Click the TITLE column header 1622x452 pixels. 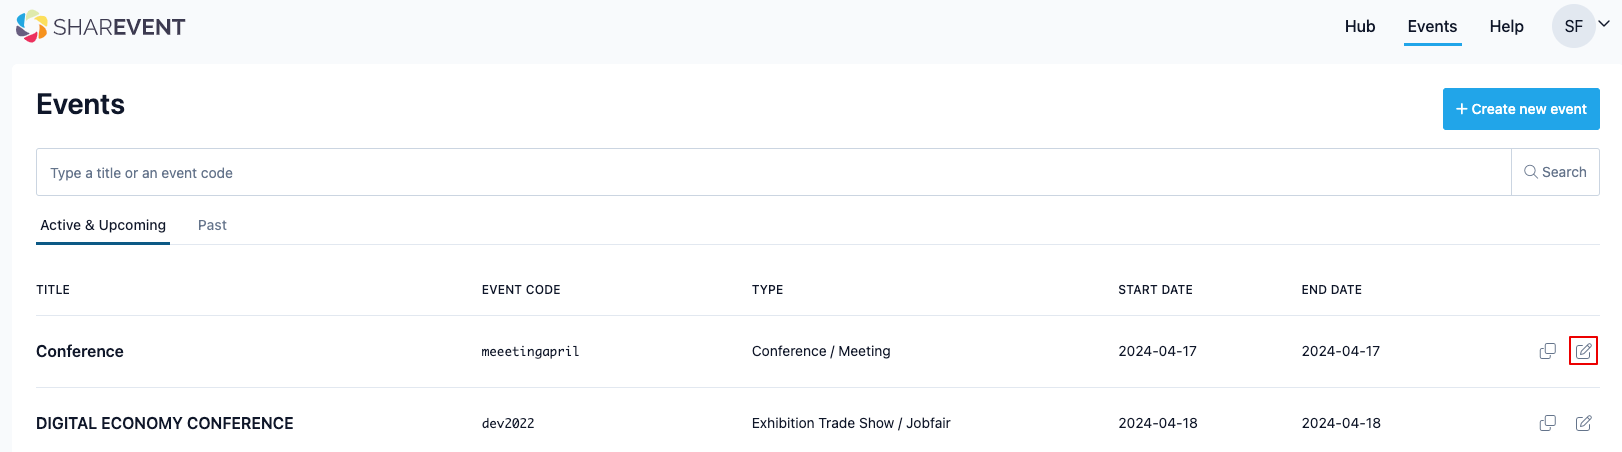[53, 290]
